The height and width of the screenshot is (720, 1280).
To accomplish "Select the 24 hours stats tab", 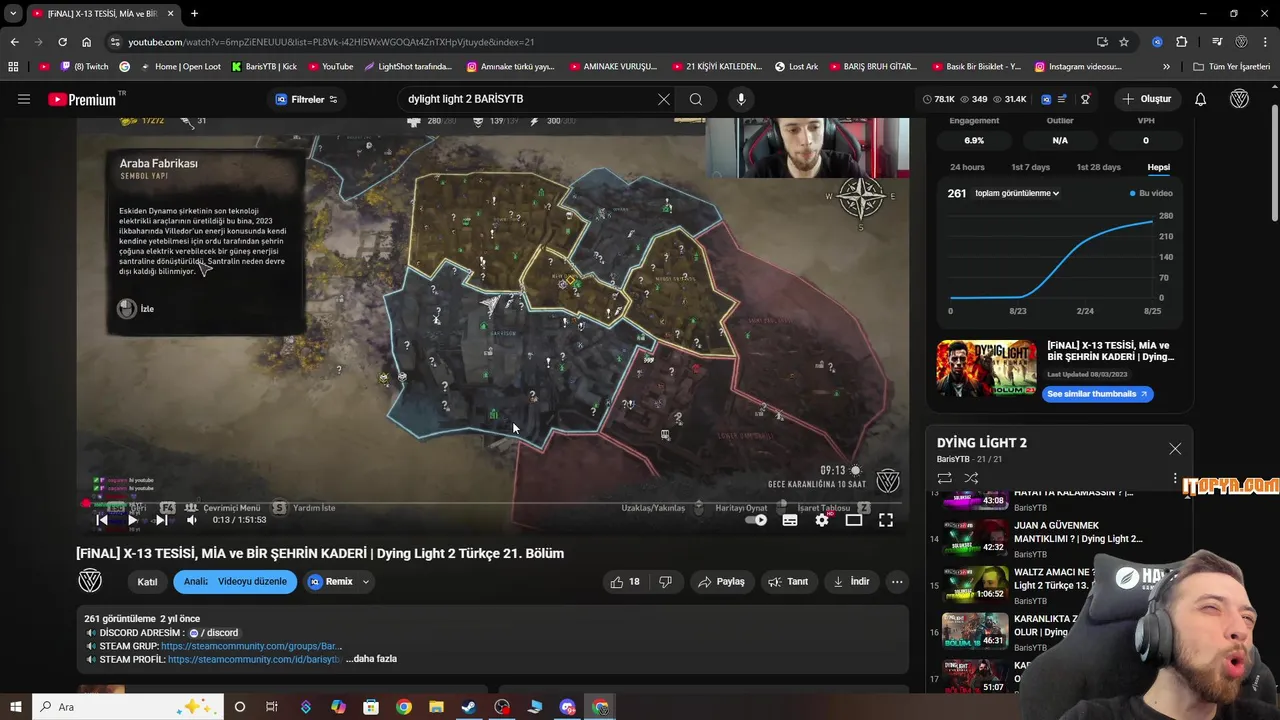I will [967, 167].
